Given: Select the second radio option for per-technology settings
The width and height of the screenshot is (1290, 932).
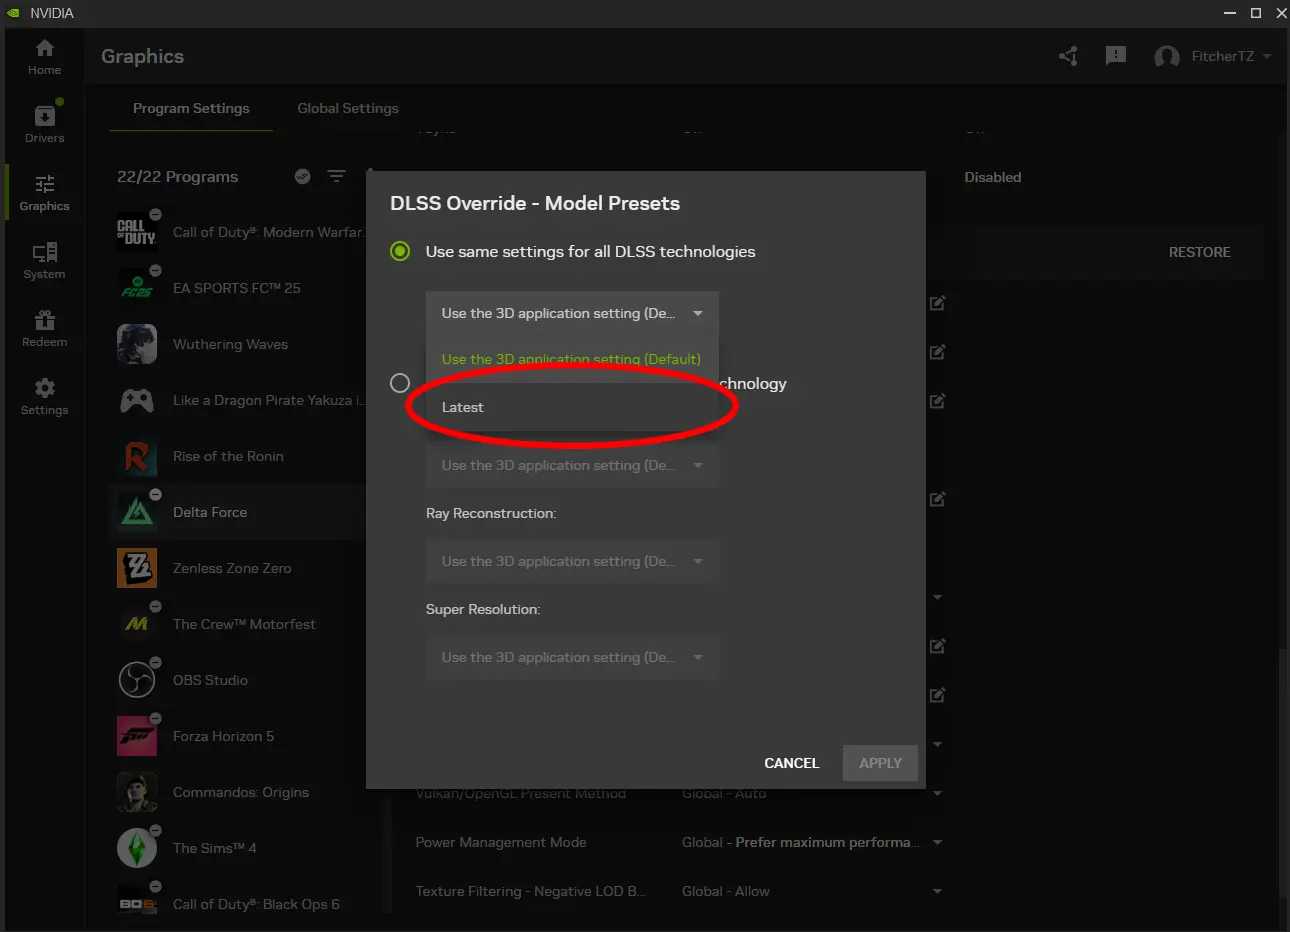Looking at the screenshot, I should pyautogui.click(x=400, y=383).
